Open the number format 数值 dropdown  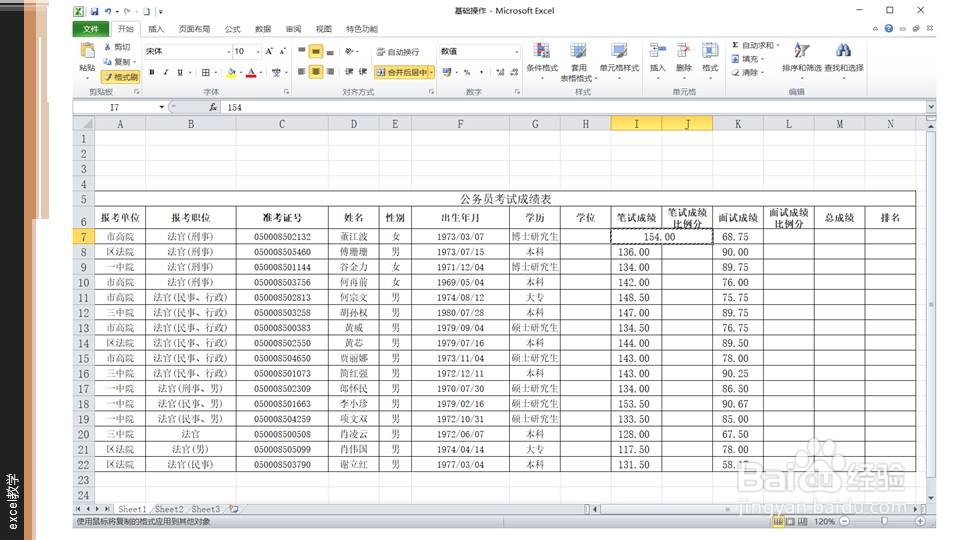pos(516,51)
